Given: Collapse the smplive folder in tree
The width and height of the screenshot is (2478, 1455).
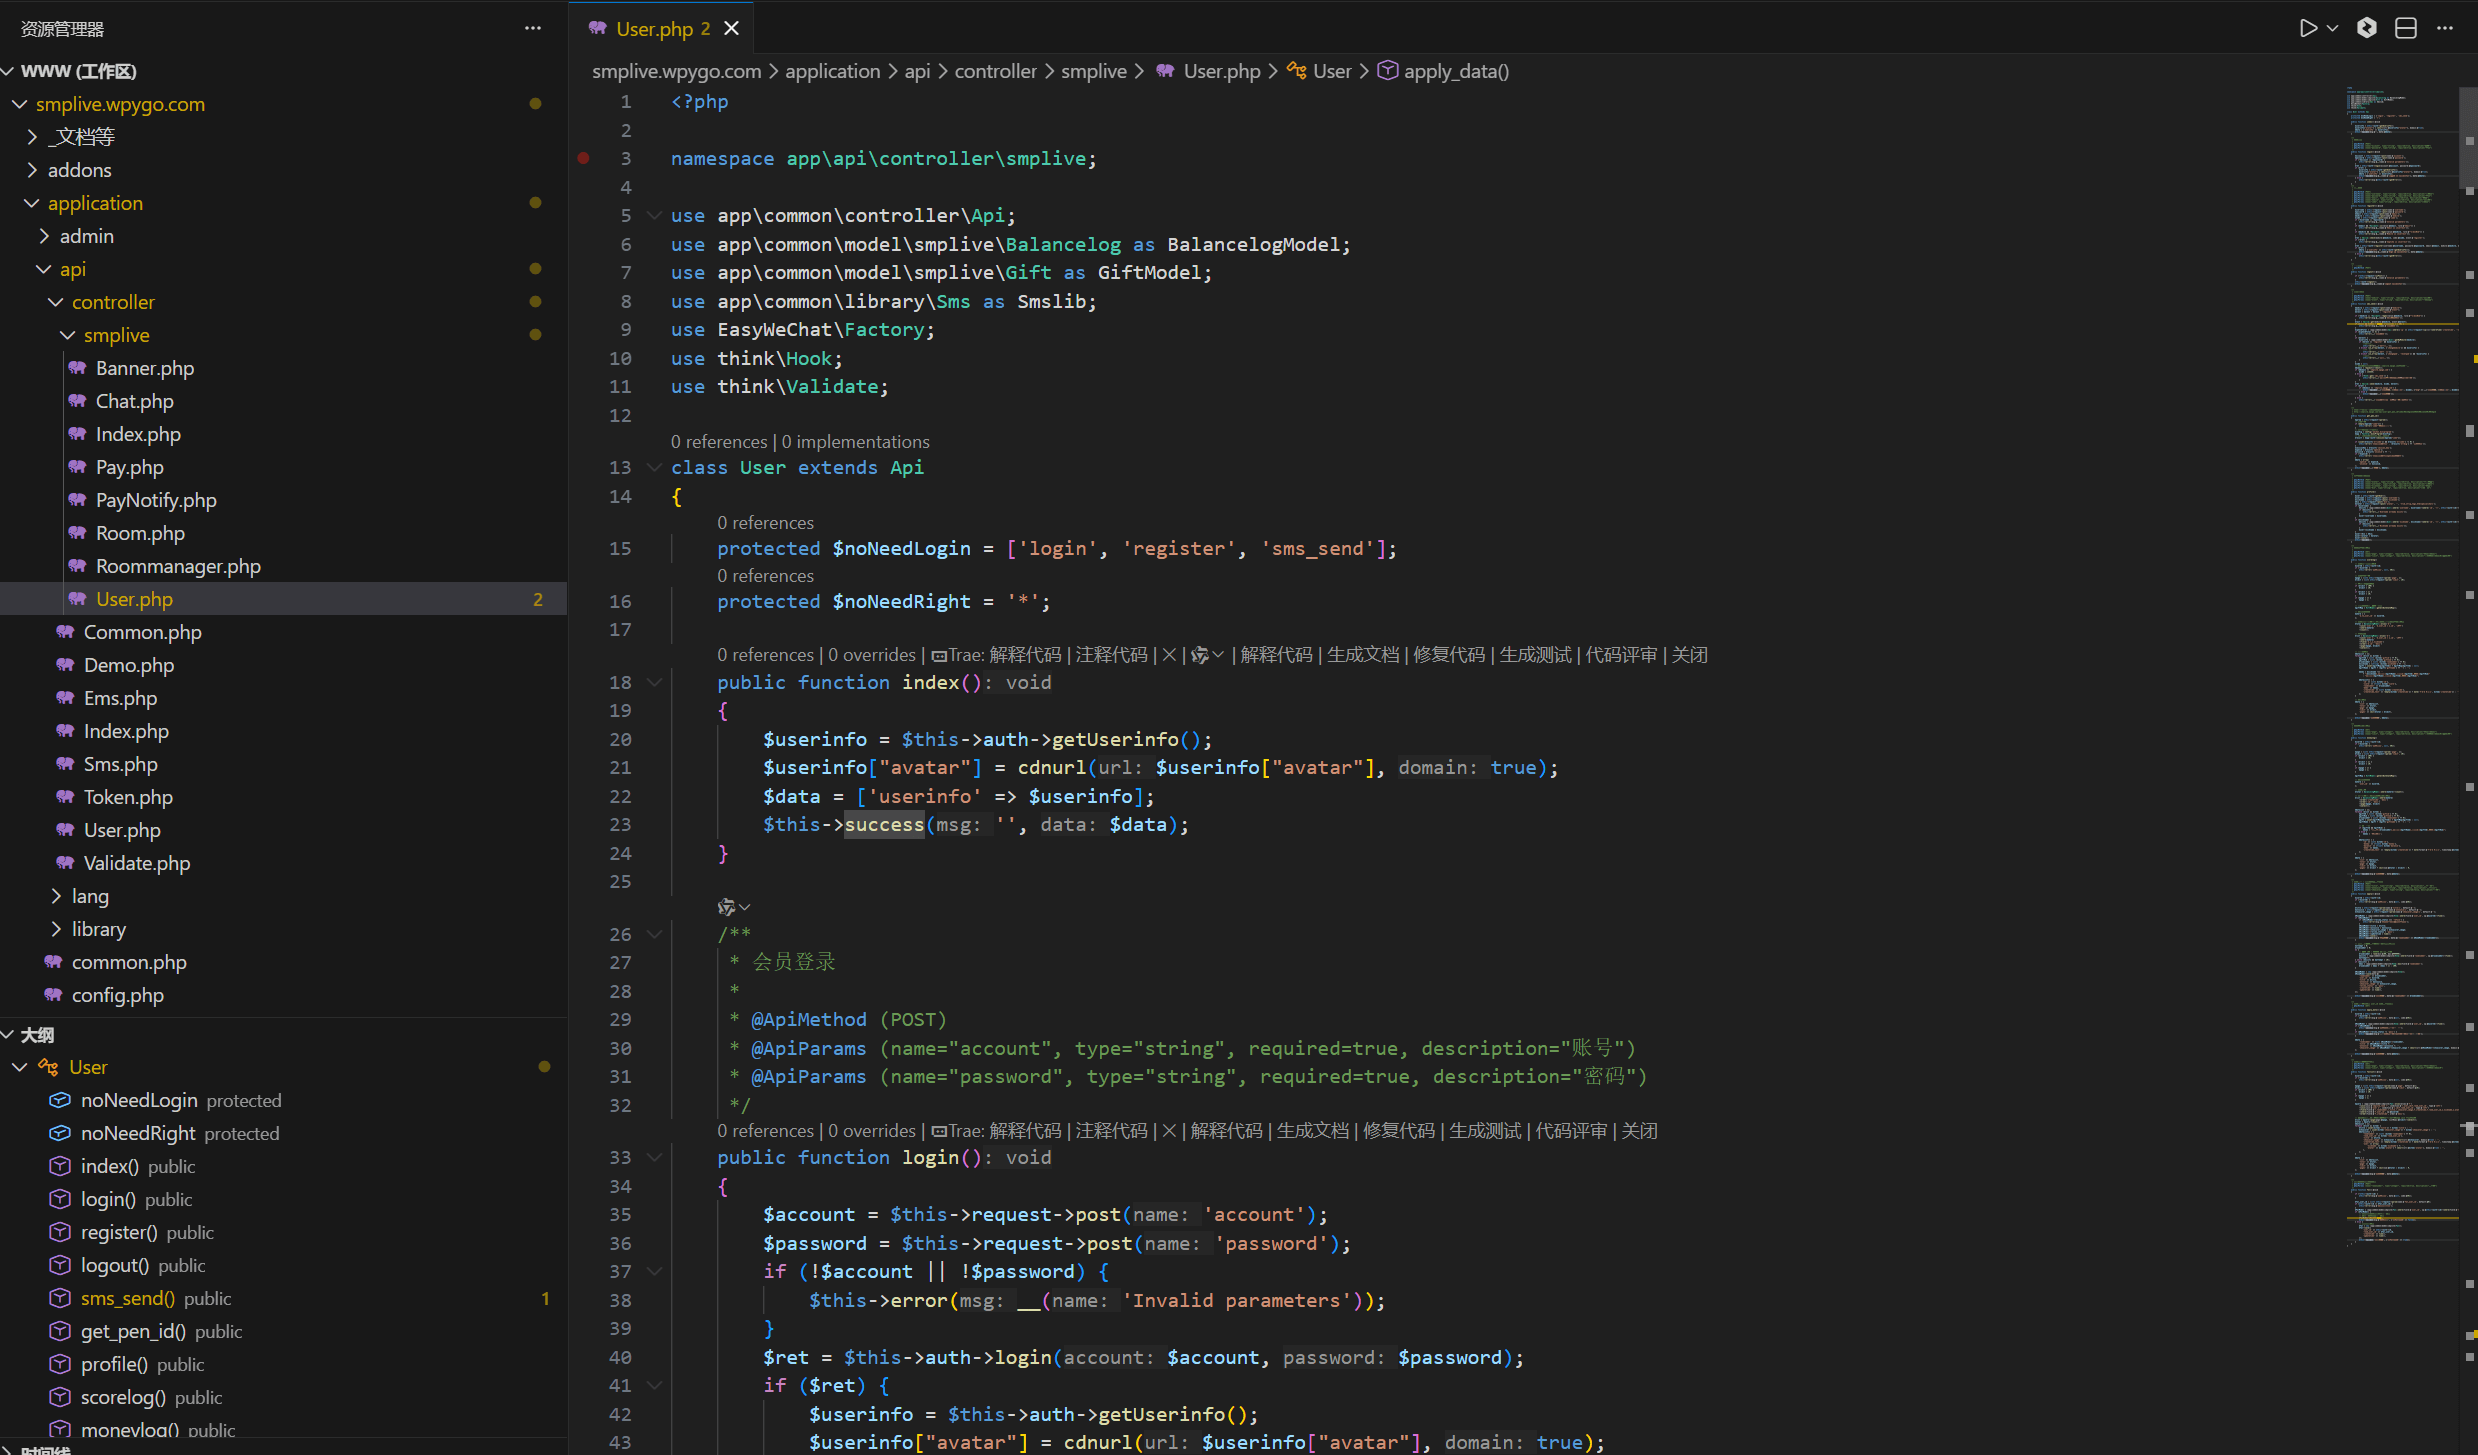Looking at the screenshot, I should [x=67, y=335].
